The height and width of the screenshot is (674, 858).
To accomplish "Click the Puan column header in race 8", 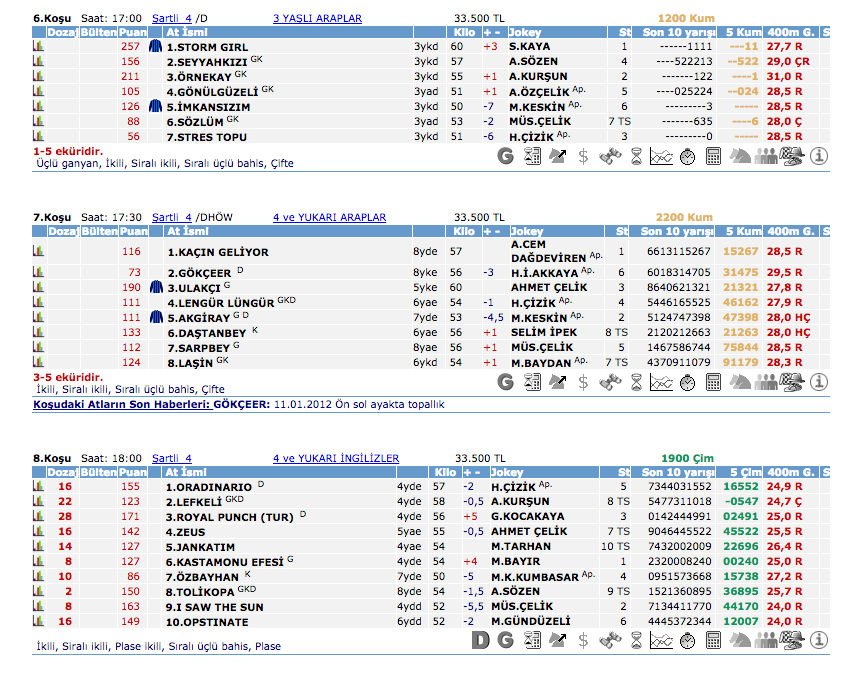I will 131,472.
